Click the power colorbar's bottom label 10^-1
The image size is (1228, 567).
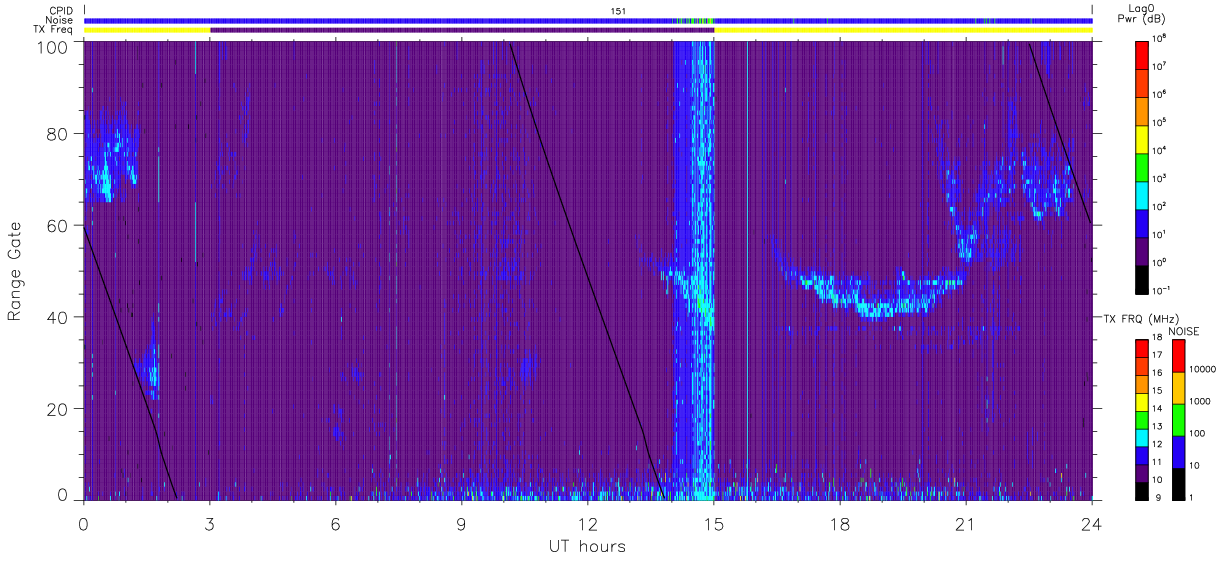(x=1160, y=290)
